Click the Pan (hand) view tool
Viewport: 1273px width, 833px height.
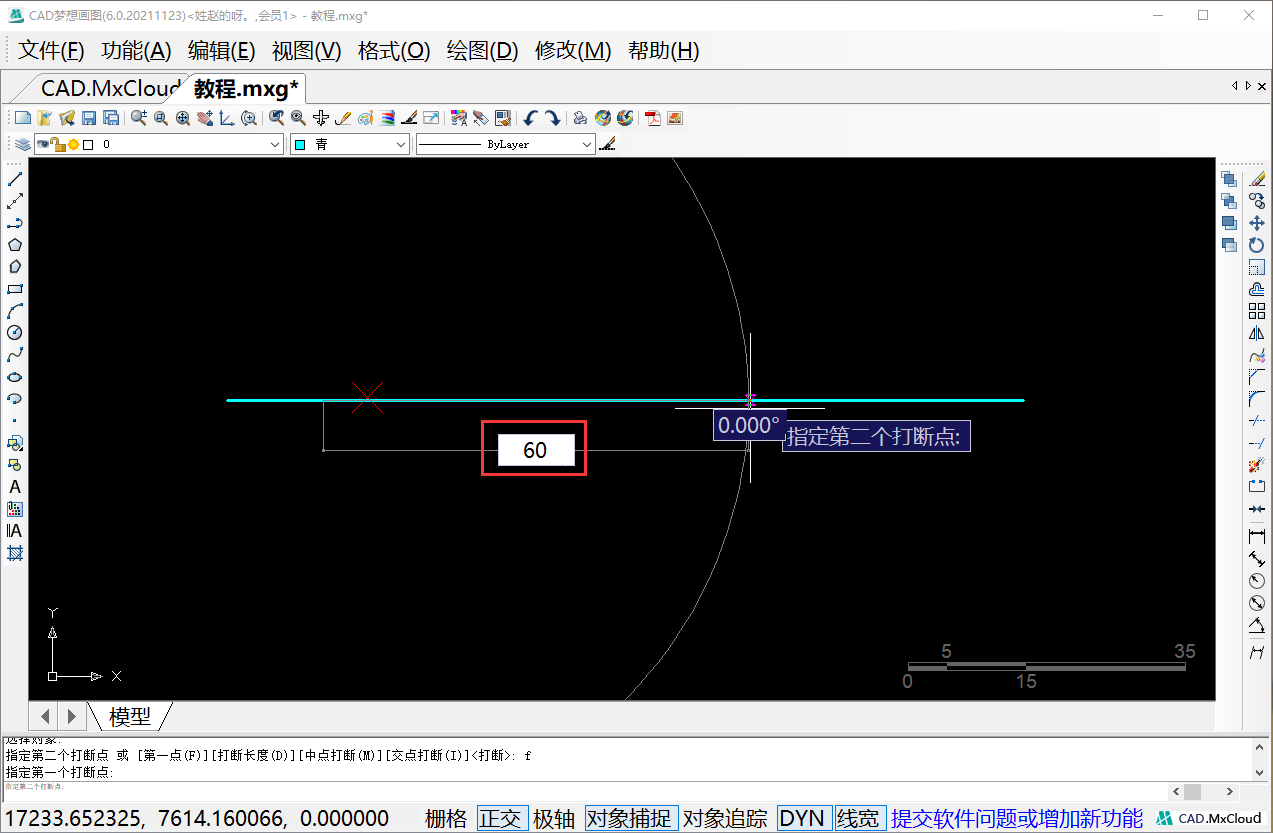point(205,118)
